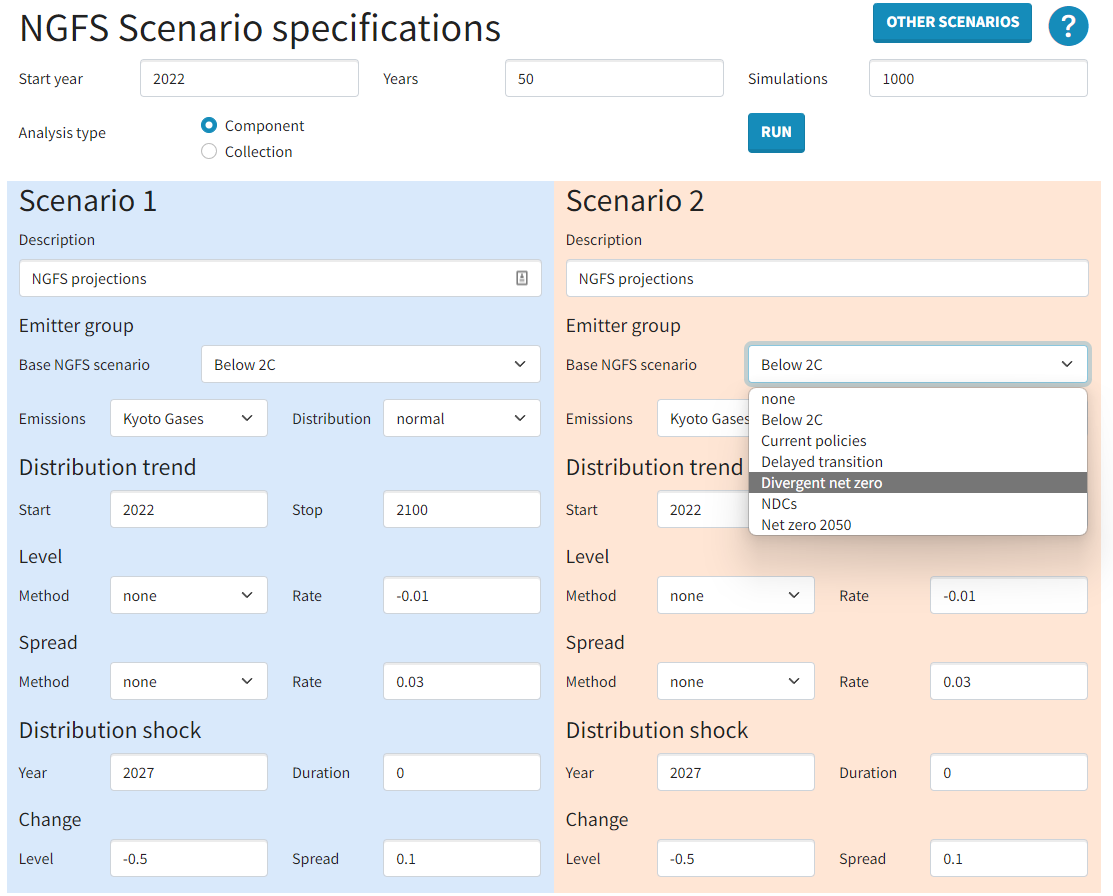Open Scenario 1 Base NGFS scenario dropdown
The width and height of the screenshot is (1113, 896).
coord(370,364)
